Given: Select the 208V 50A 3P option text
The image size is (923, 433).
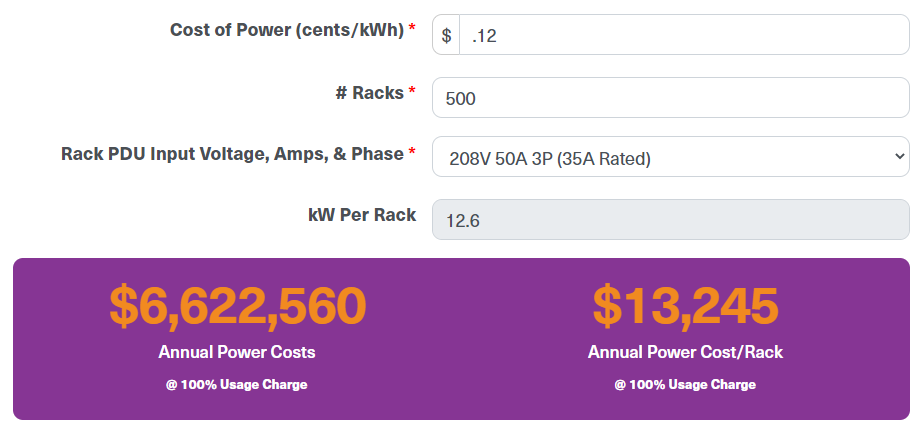Looking at the screenshot, I should point(549,159).
